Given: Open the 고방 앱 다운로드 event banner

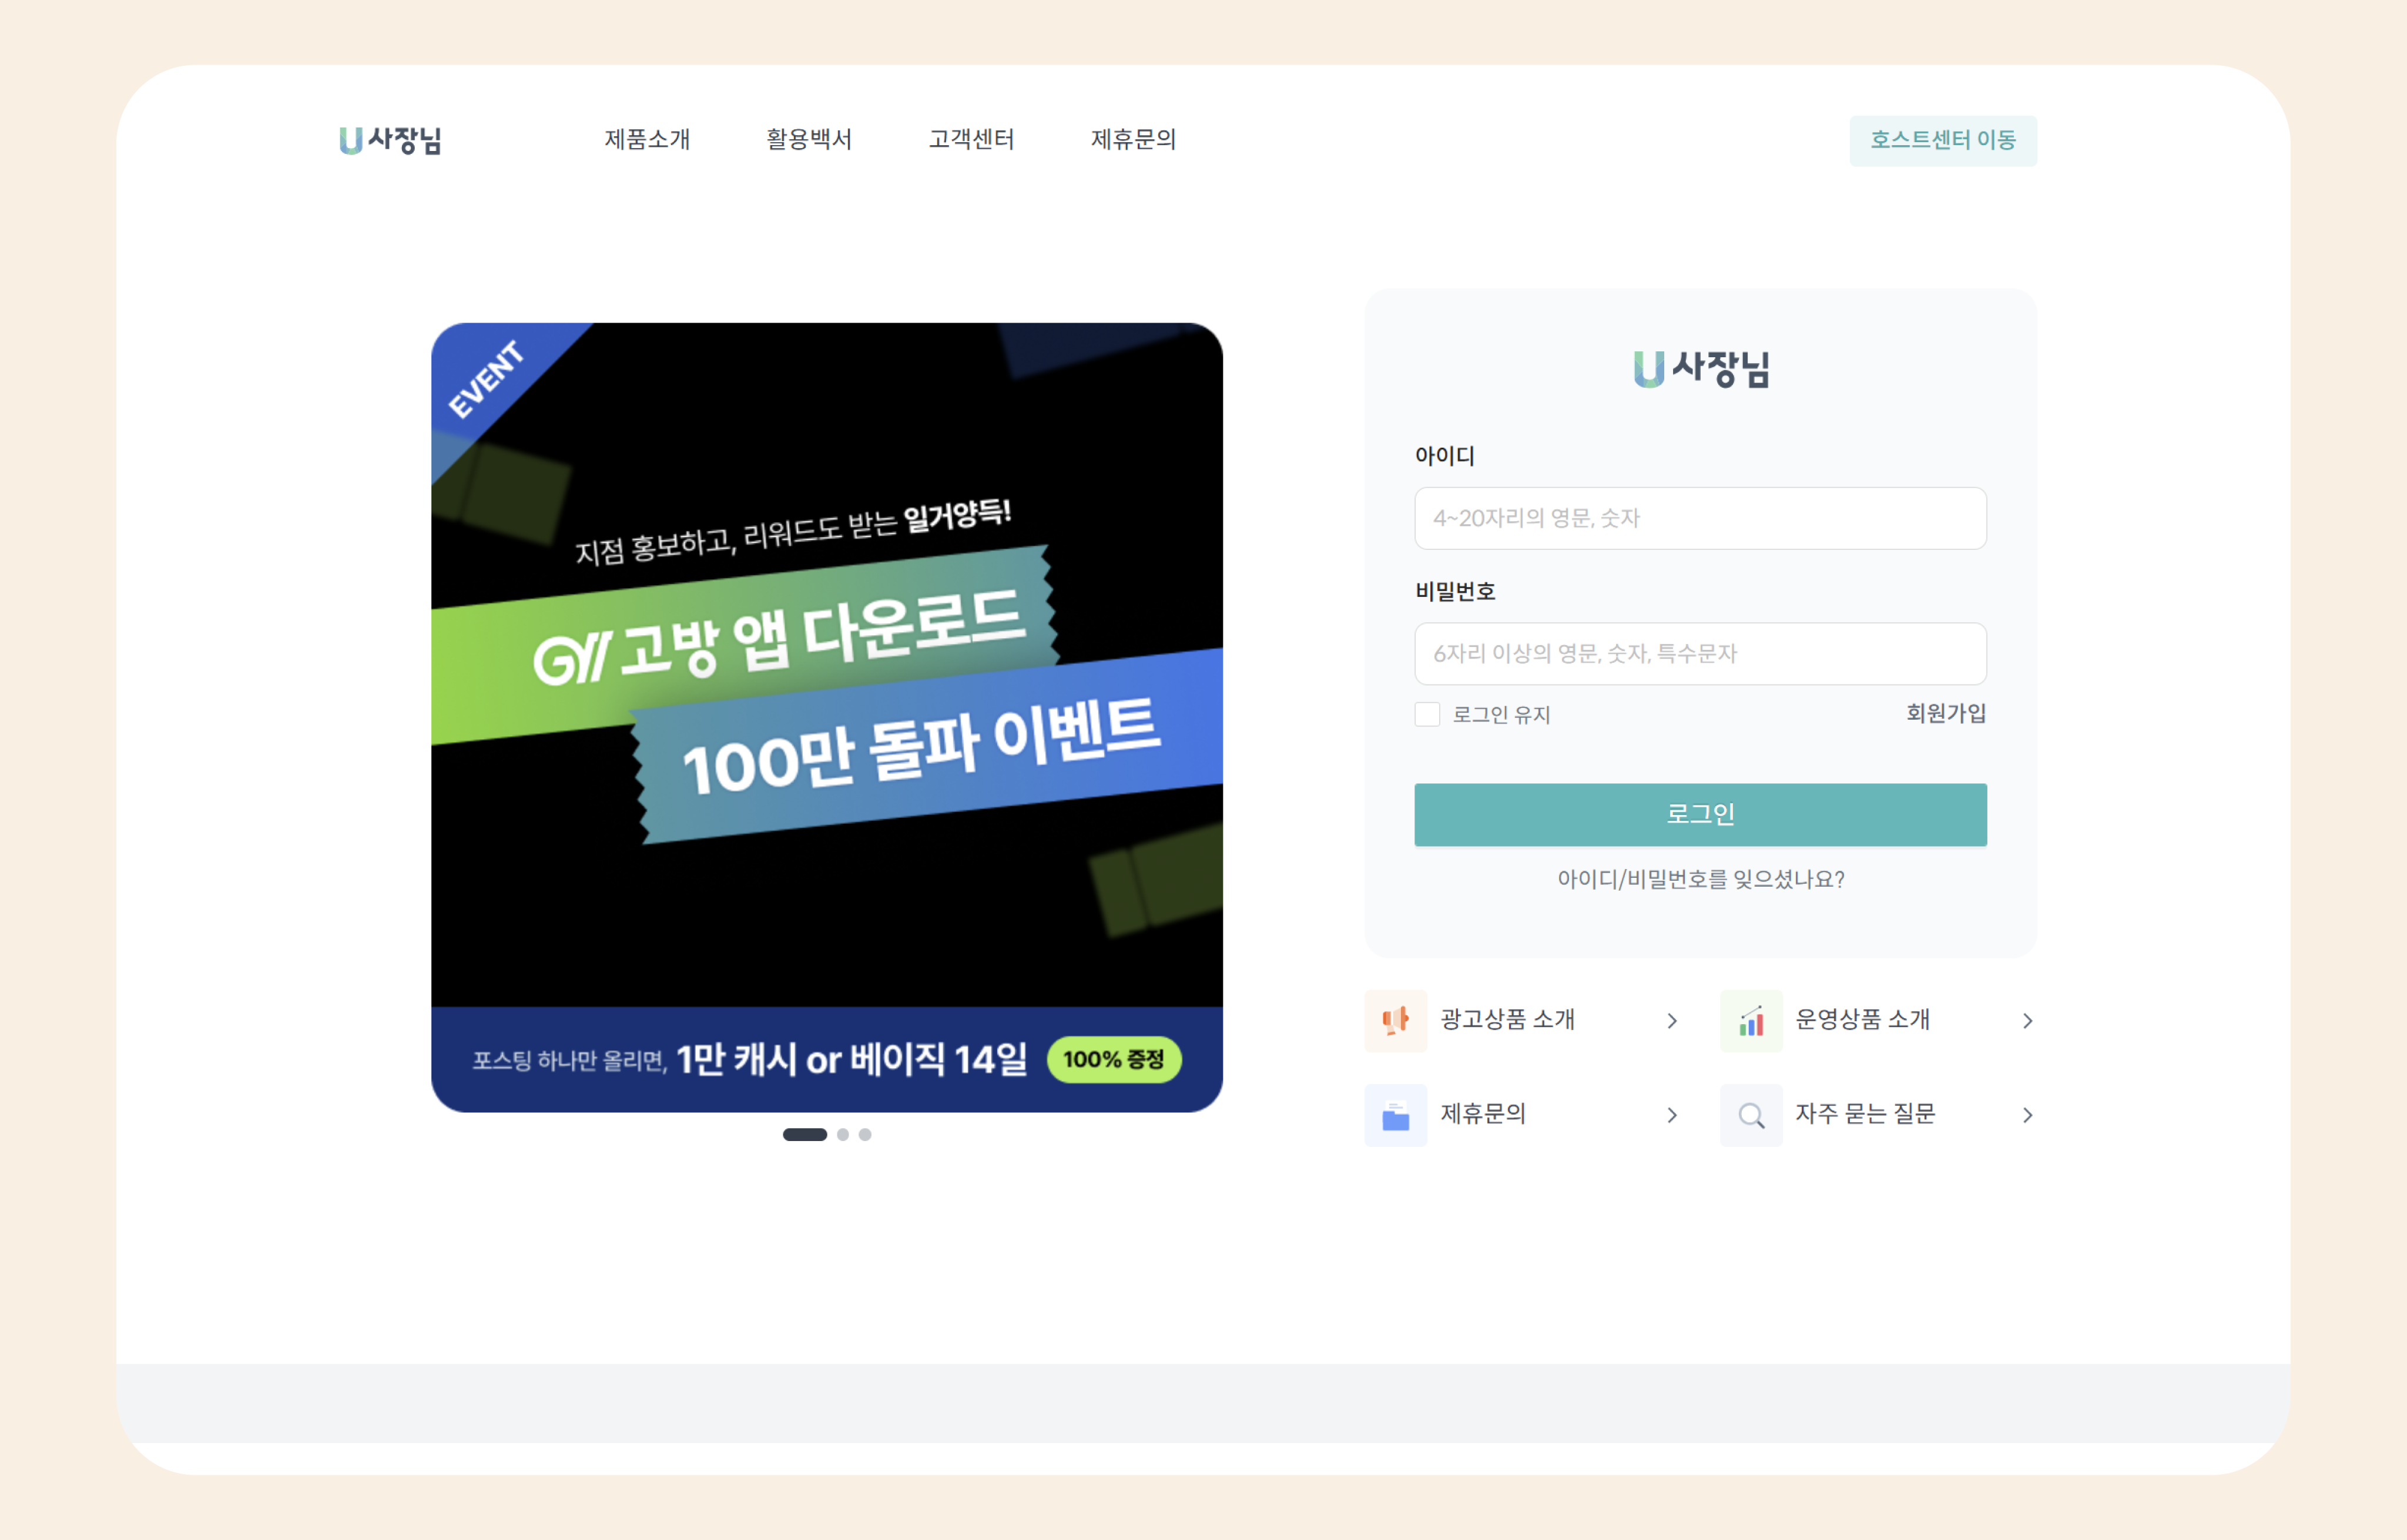Looking at the screenshot, I should pyautogui.click(x=827, y=716).
